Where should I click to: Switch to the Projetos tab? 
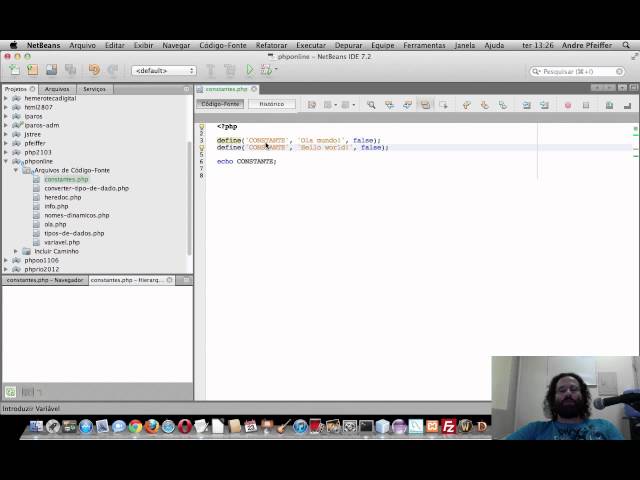(x=16, y=89)
